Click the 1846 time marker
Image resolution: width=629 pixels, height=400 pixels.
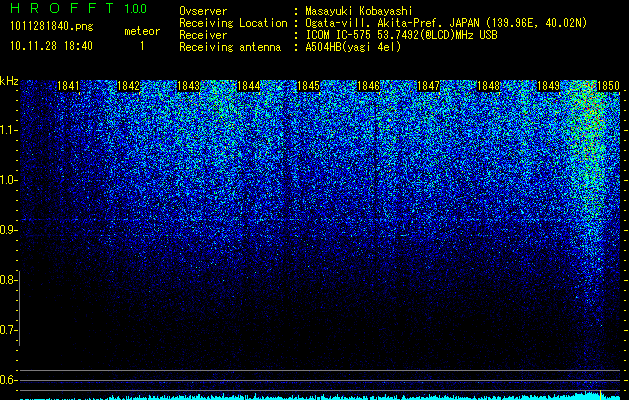coord(368,86)
